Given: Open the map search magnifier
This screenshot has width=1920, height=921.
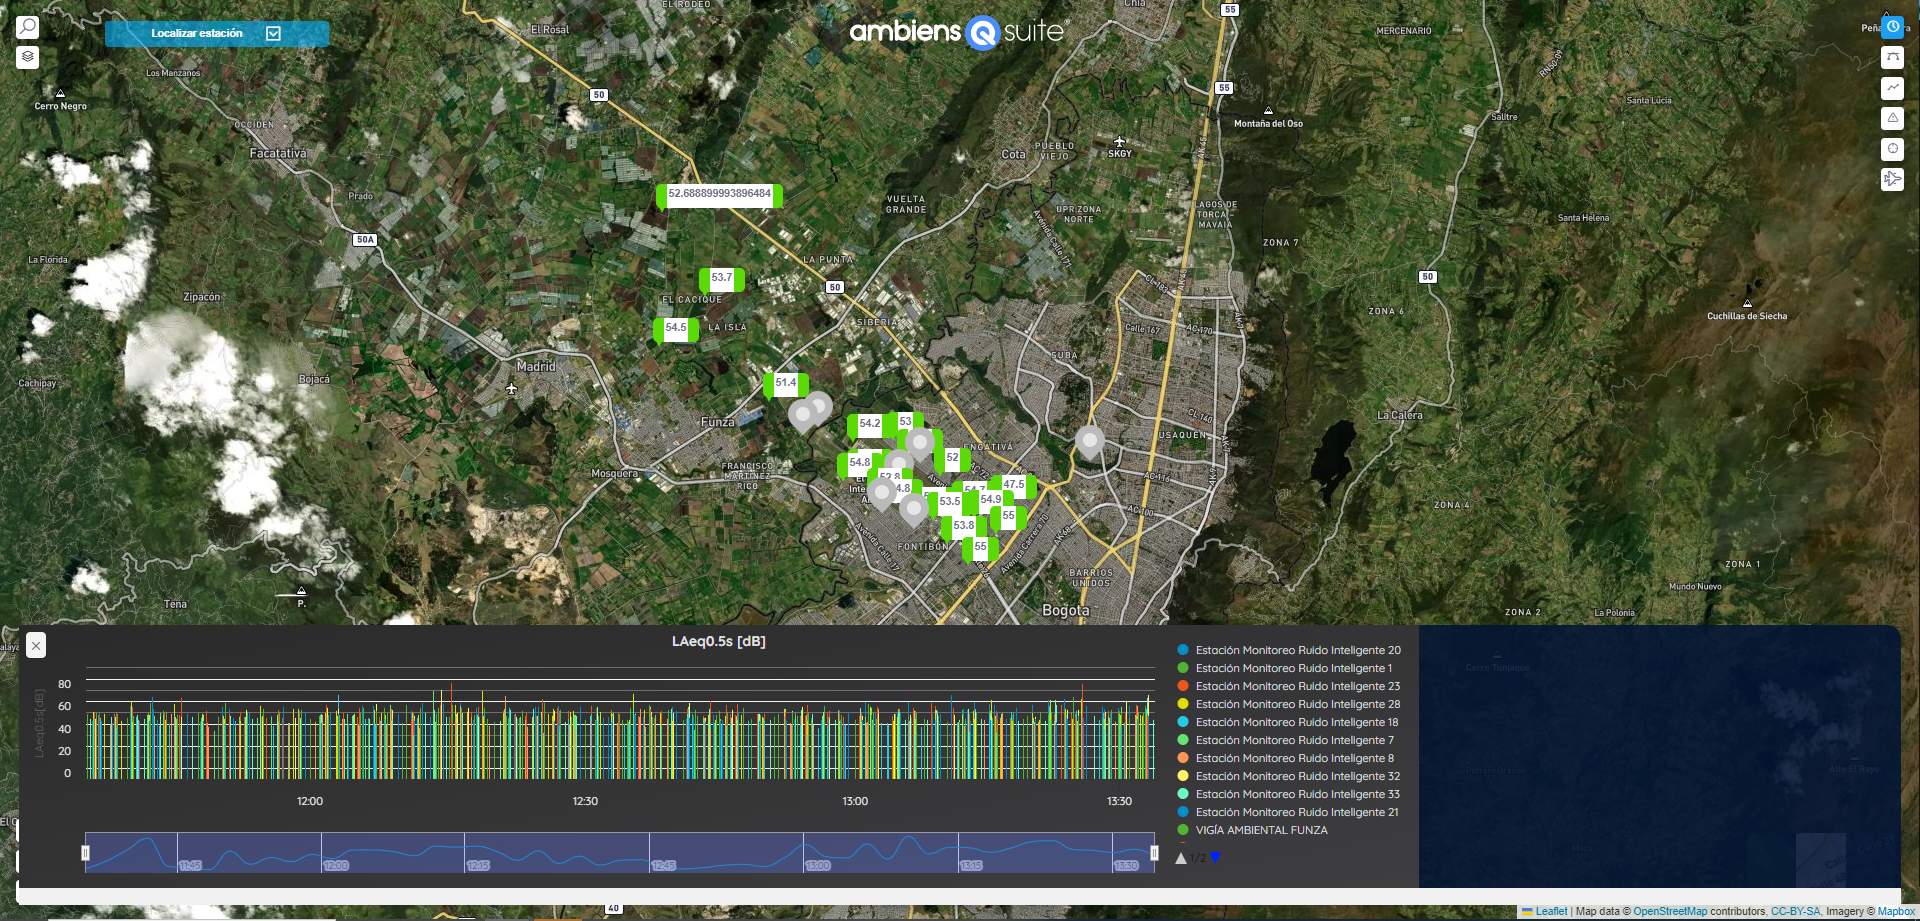Looking at the screenshot, I should tap(28, 27).
